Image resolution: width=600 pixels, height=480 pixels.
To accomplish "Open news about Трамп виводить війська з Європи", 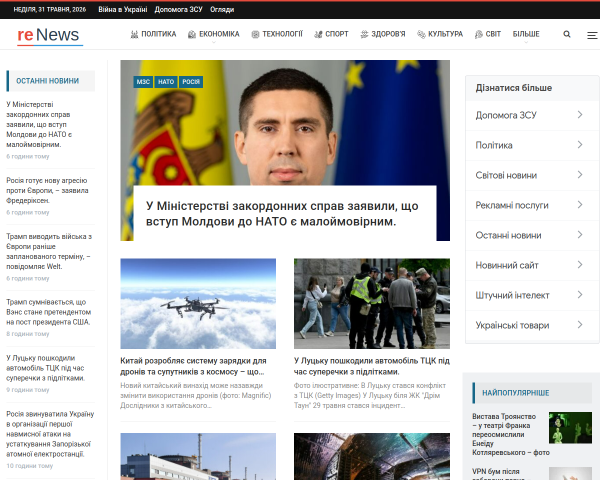I will pyautogui.click(x=49, y=251).
